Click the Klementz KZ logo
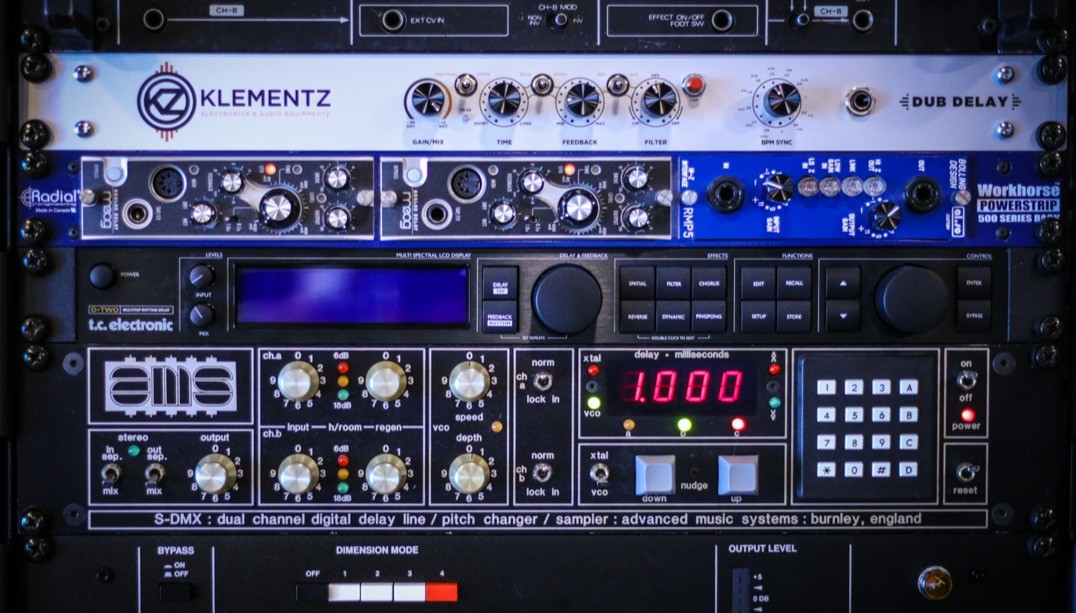1076x613 pixels. coord(166,101)
